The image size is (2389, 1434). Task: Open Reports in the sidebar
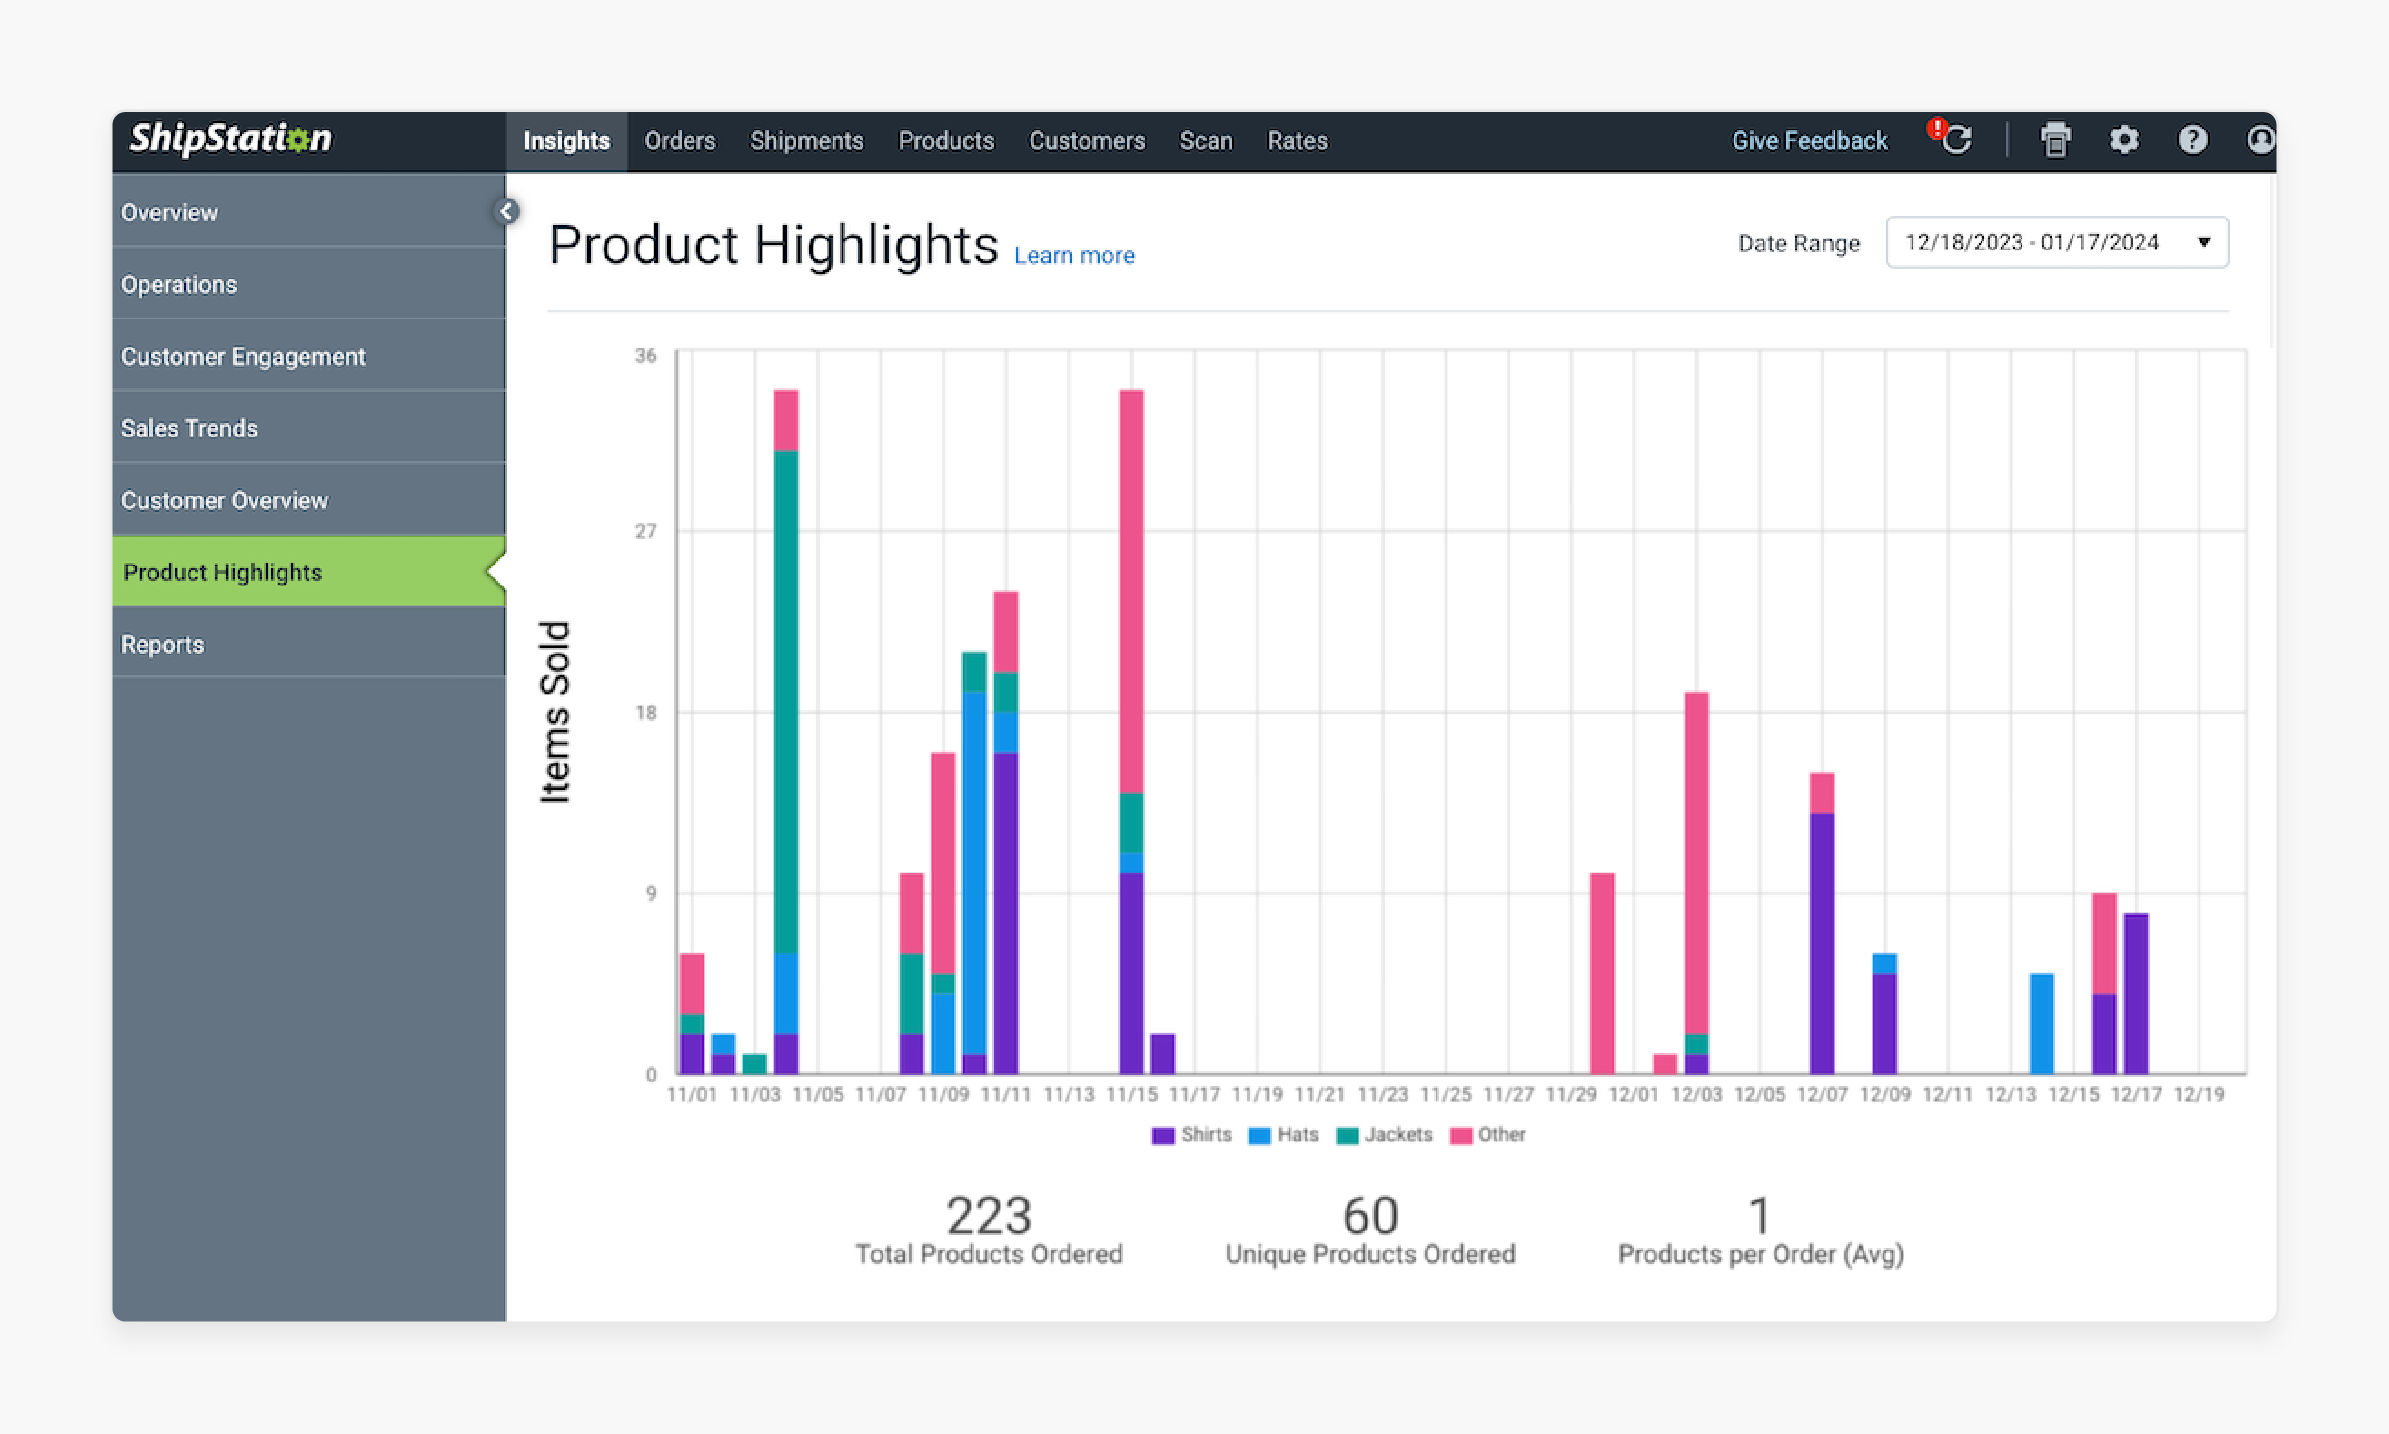click(309, 644)
